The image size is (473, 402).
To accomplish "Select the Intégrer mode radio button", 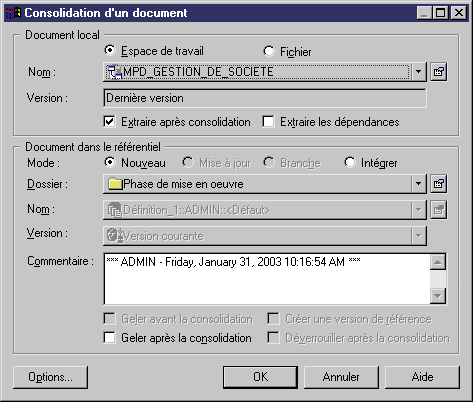I will (350, 163).
